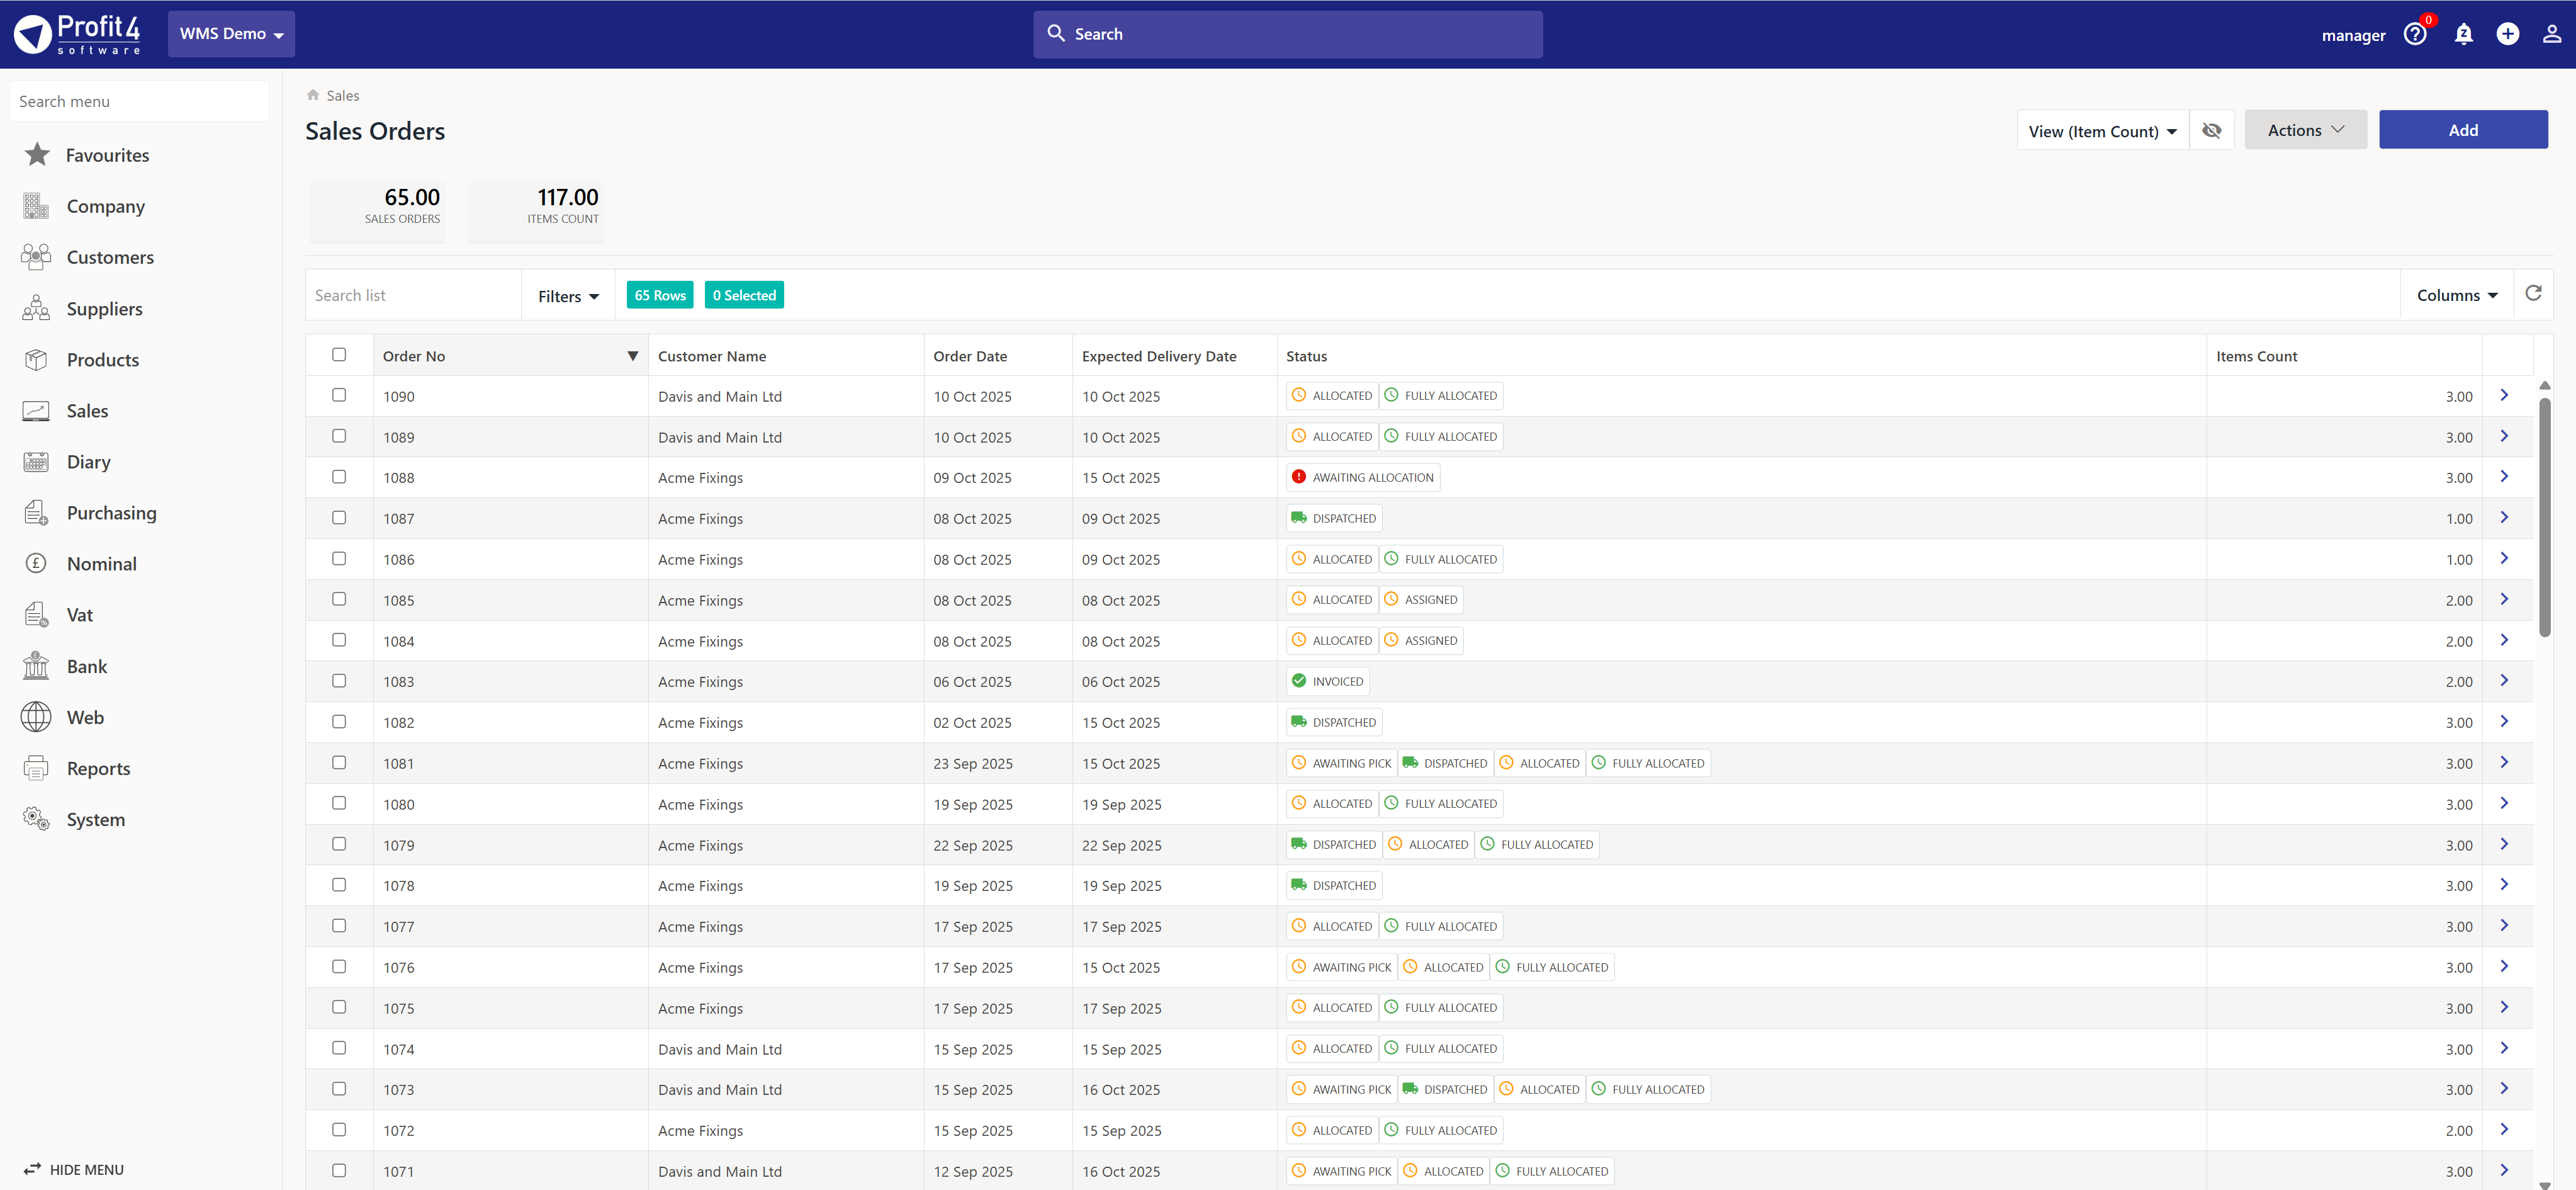Select checkbox for order 1090

[339, 395]
